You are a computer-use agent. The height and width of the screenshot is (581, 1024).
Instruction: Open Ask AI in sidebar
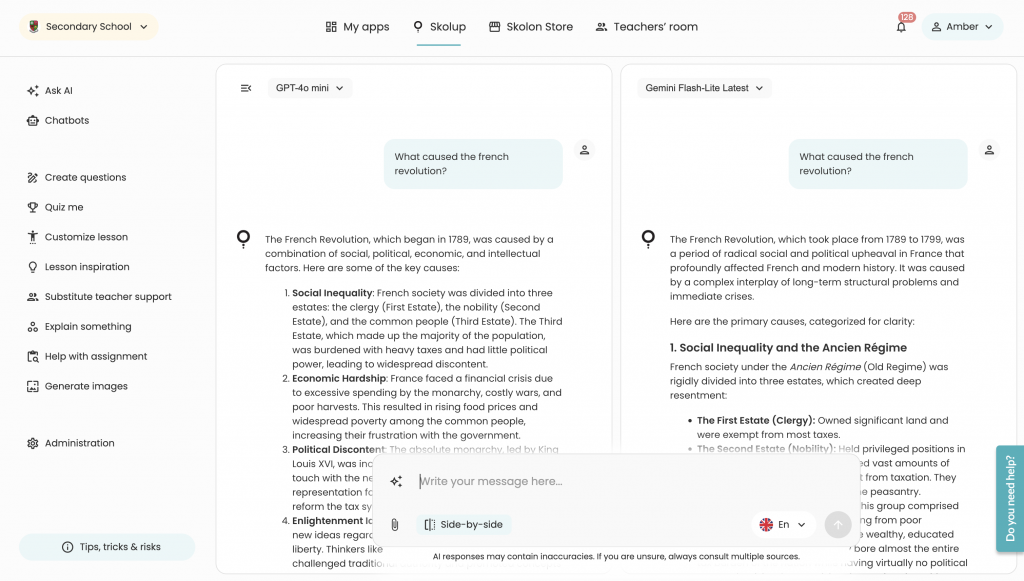pyautogui.click(x=58, y=91)
